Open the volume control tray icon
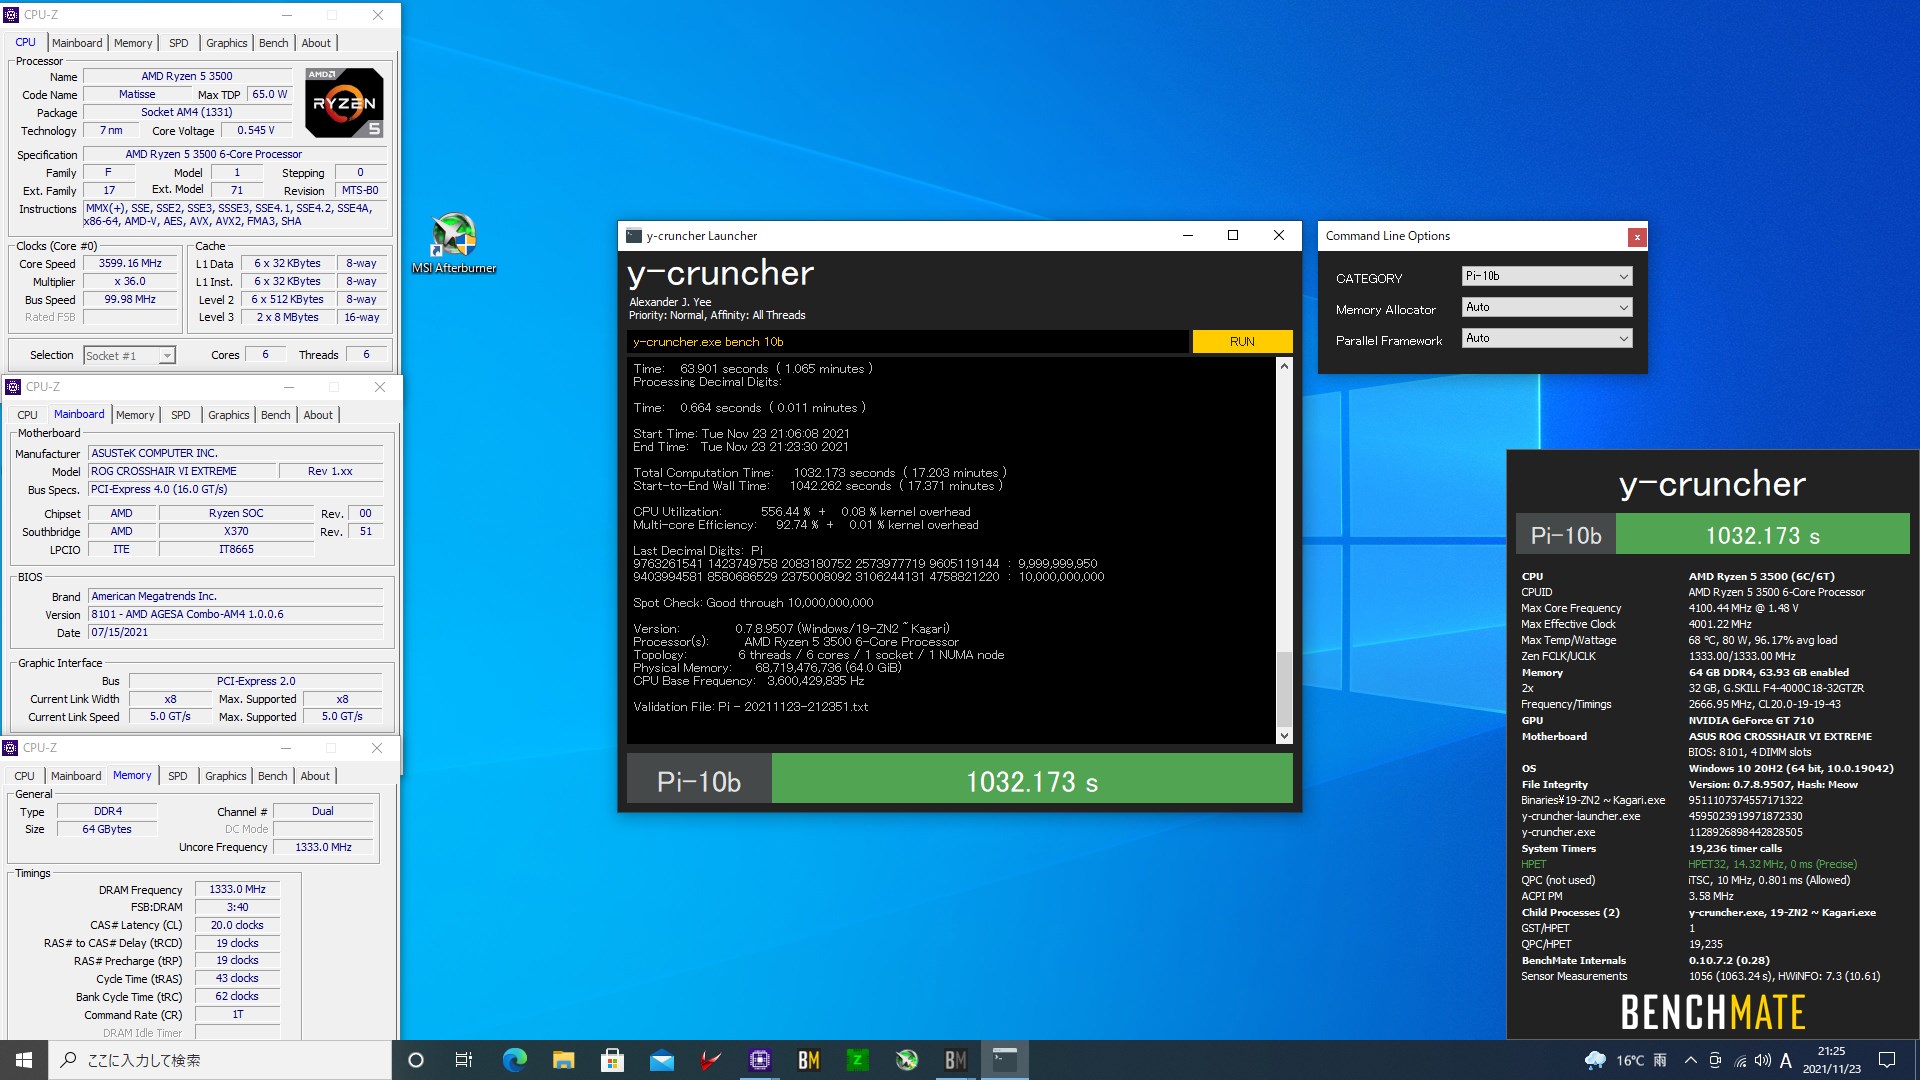This screenshot has height=1080, width=1920. click(1762, 1060)
